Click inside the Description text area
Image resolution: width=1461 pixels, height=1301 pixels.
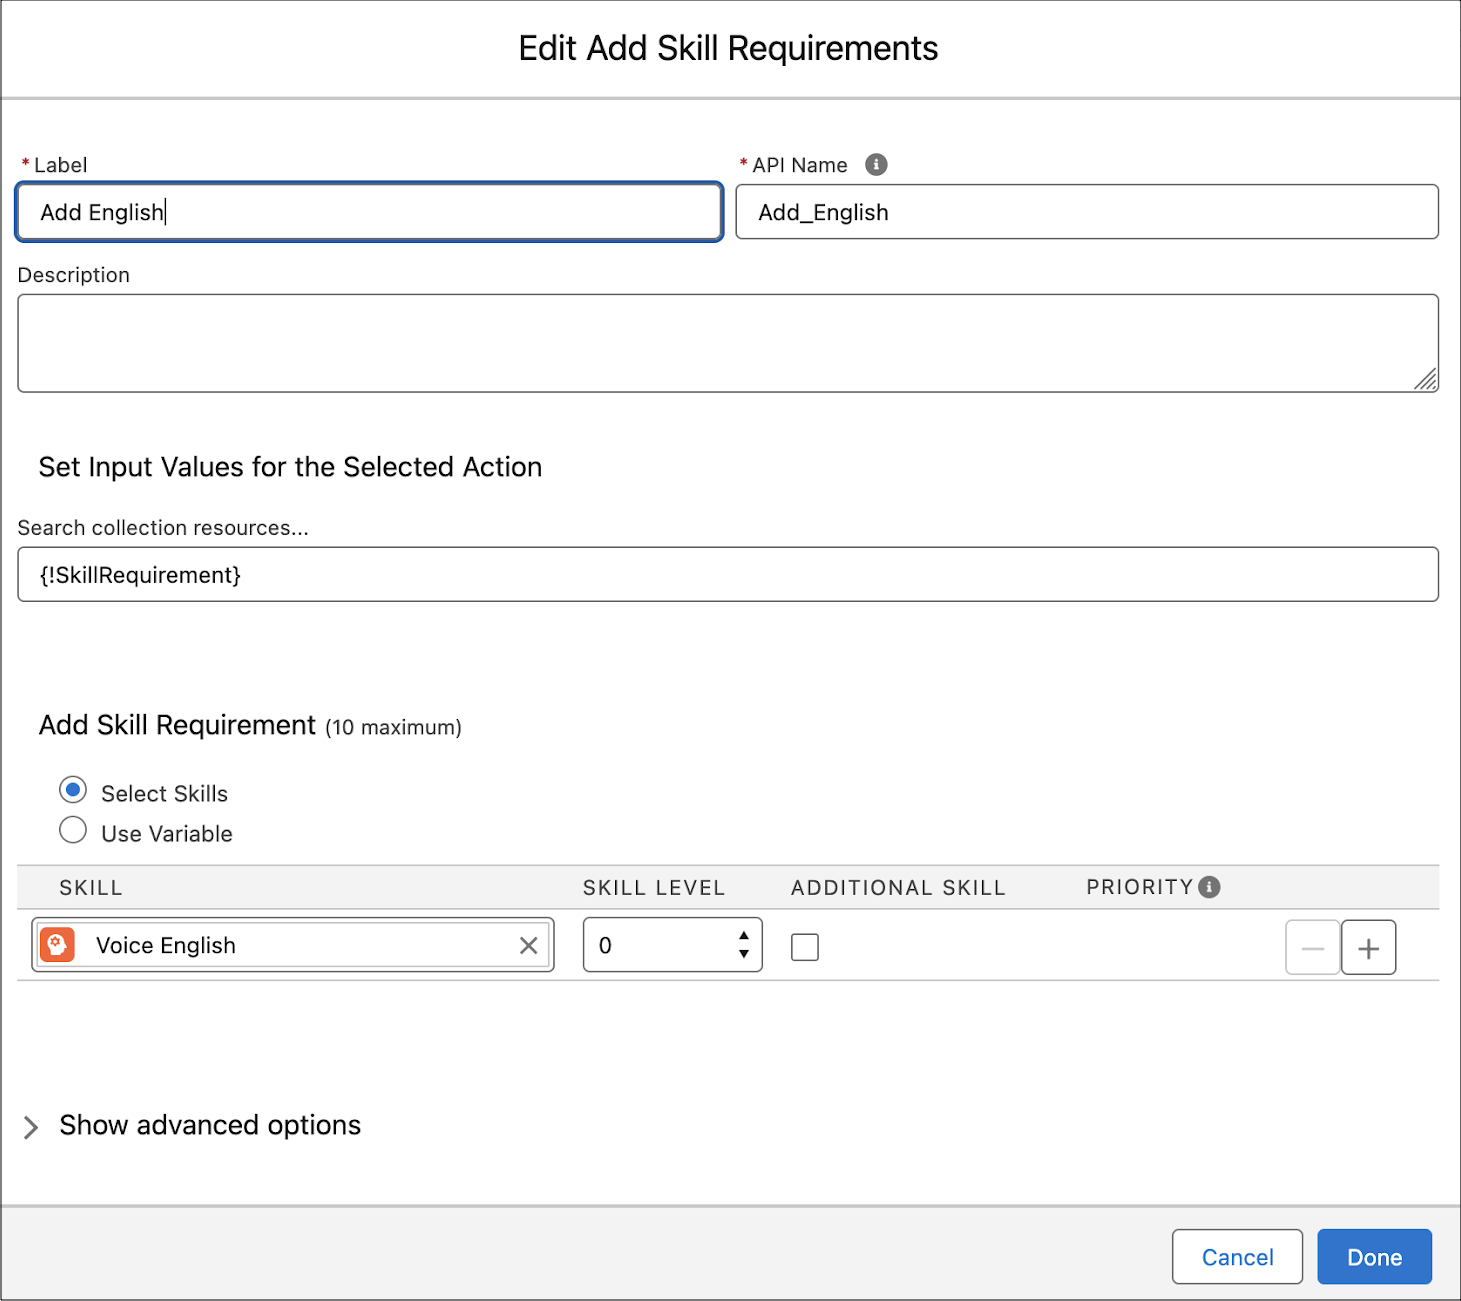tap(728, 343)
